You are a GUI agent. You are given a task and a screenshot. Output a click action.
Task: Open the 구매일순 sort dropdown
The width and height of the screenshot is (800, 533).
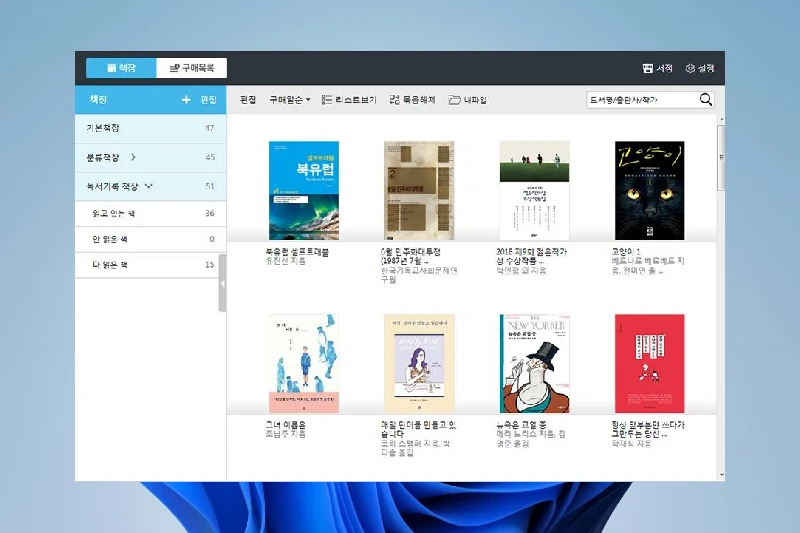[x=290, y=100]
